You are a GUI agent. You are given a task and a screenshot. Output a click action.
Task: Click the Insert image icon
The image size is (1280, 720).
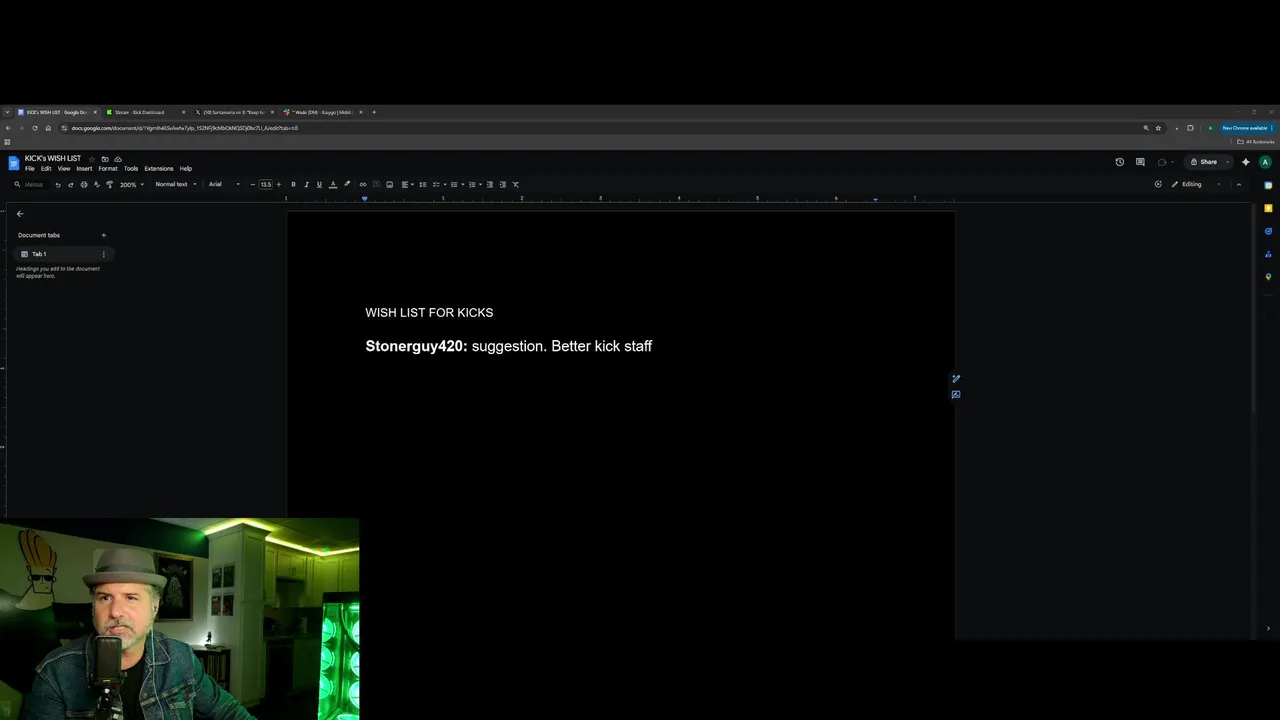tap(389, 184)
